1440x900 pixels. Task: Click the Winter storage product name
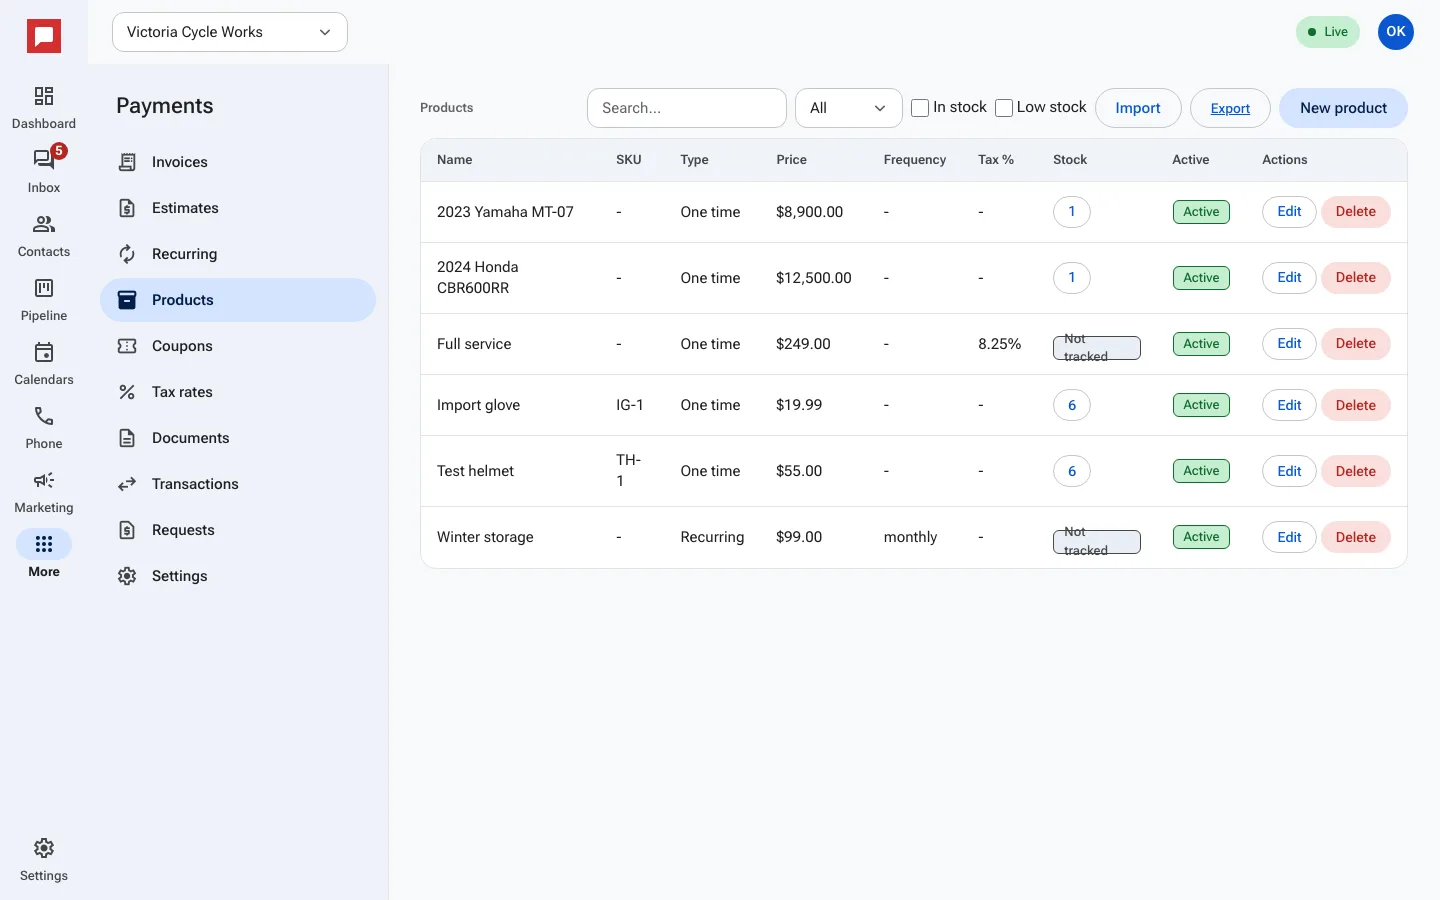pyautogui.click(x=485, y=537)
